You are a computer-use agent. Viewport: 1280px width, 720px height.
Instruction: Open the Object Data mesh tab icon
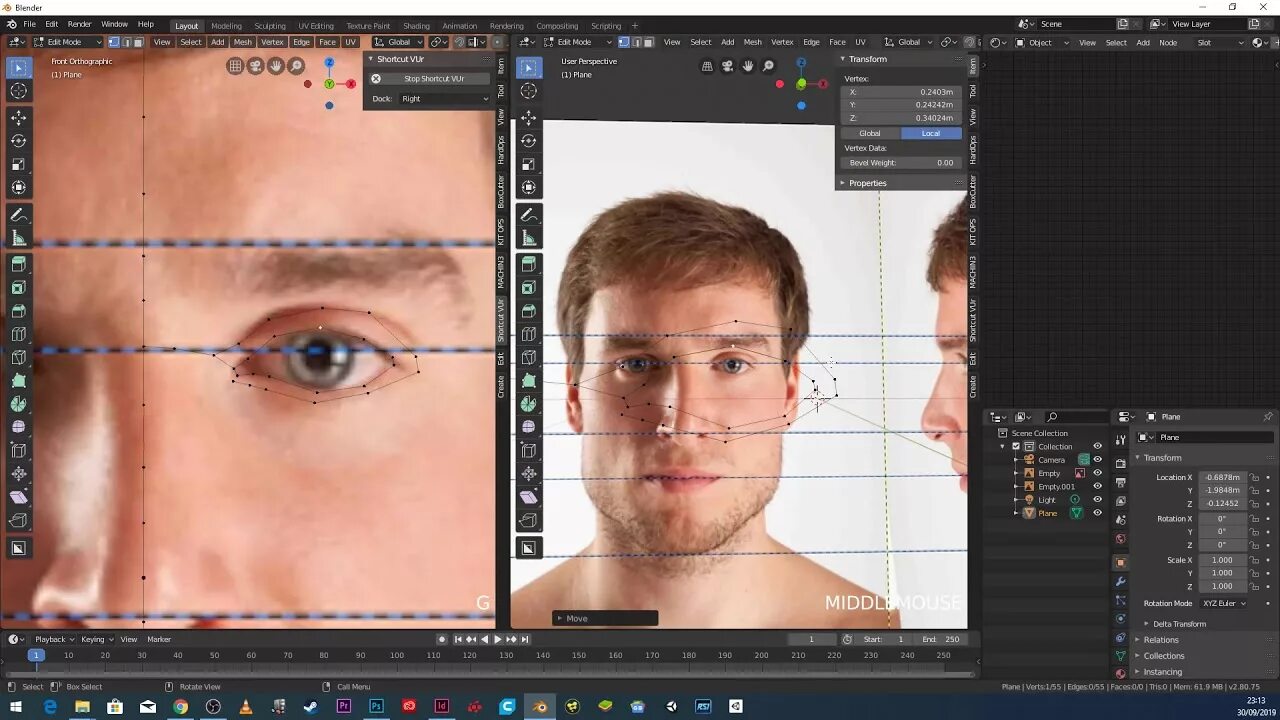[1120, 656]
